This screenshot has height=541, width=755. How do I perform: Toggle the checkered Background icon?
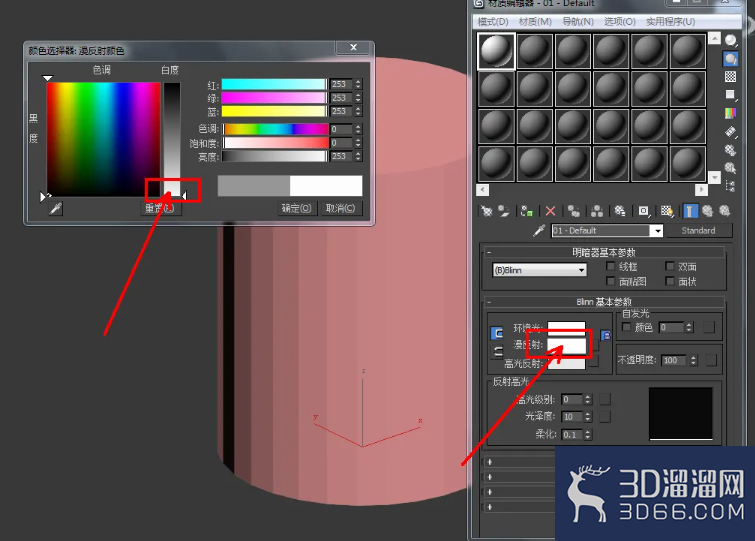click(x=731, y=77)
